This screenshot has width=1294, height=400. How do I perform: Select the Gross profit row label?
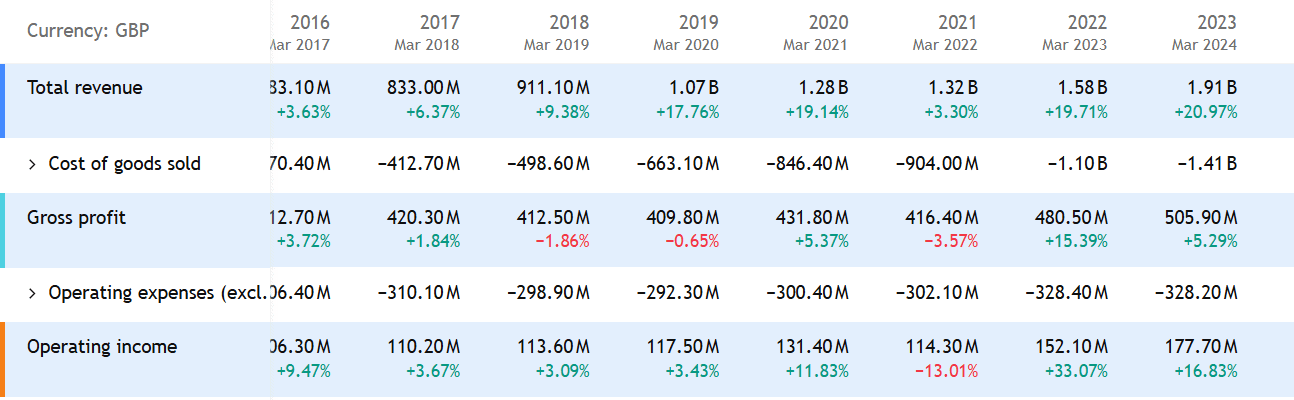coord(76,218)
